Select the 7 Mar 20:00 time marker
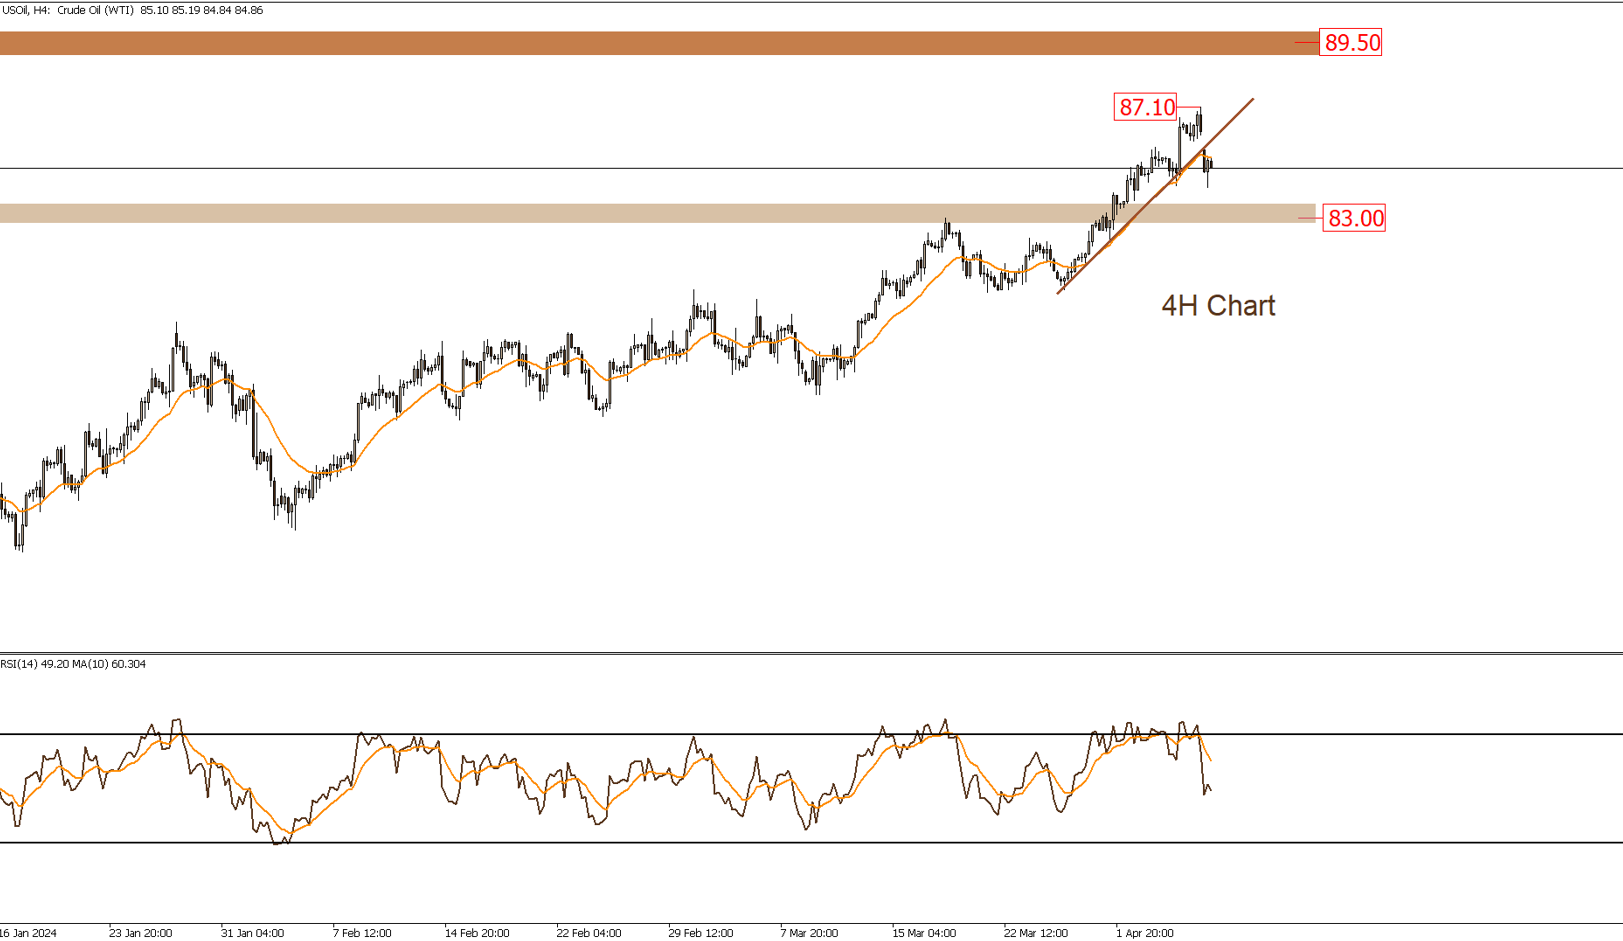Image resolution: width=1623 pixels, height=941 pixels. tap(809, 933)
